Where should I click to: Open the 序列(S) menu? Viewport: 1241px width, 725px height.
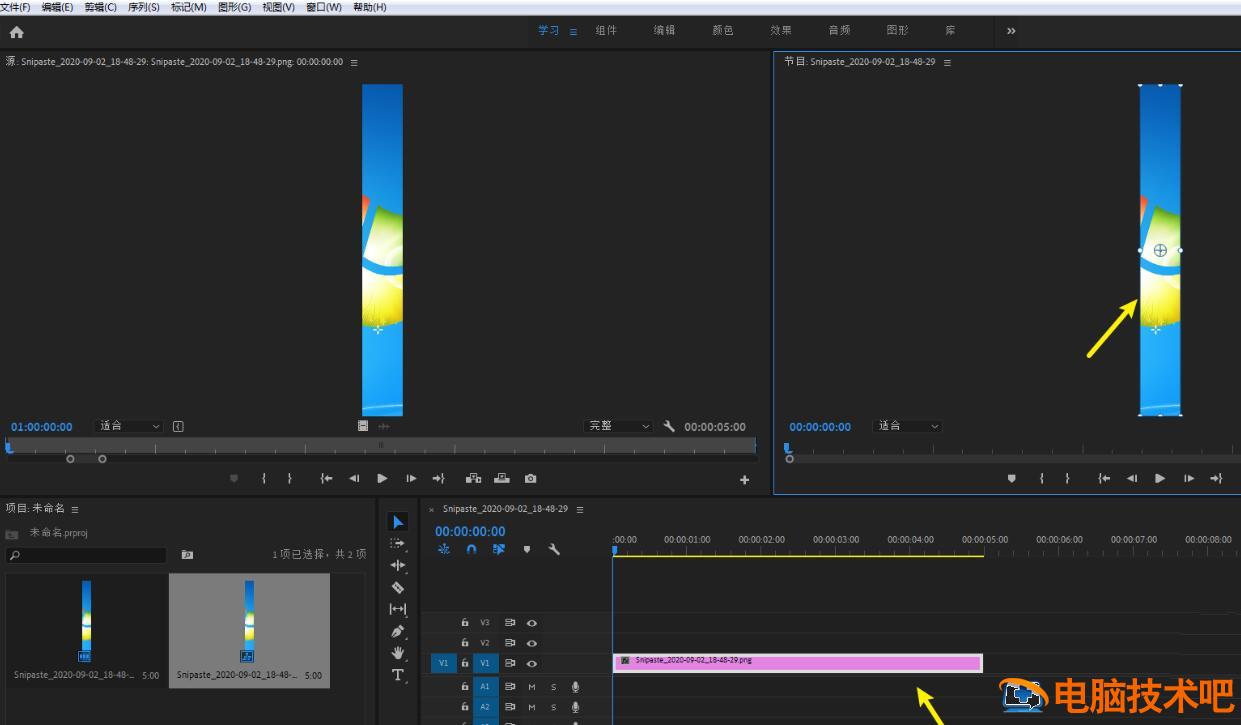click(x=143, y=7)
